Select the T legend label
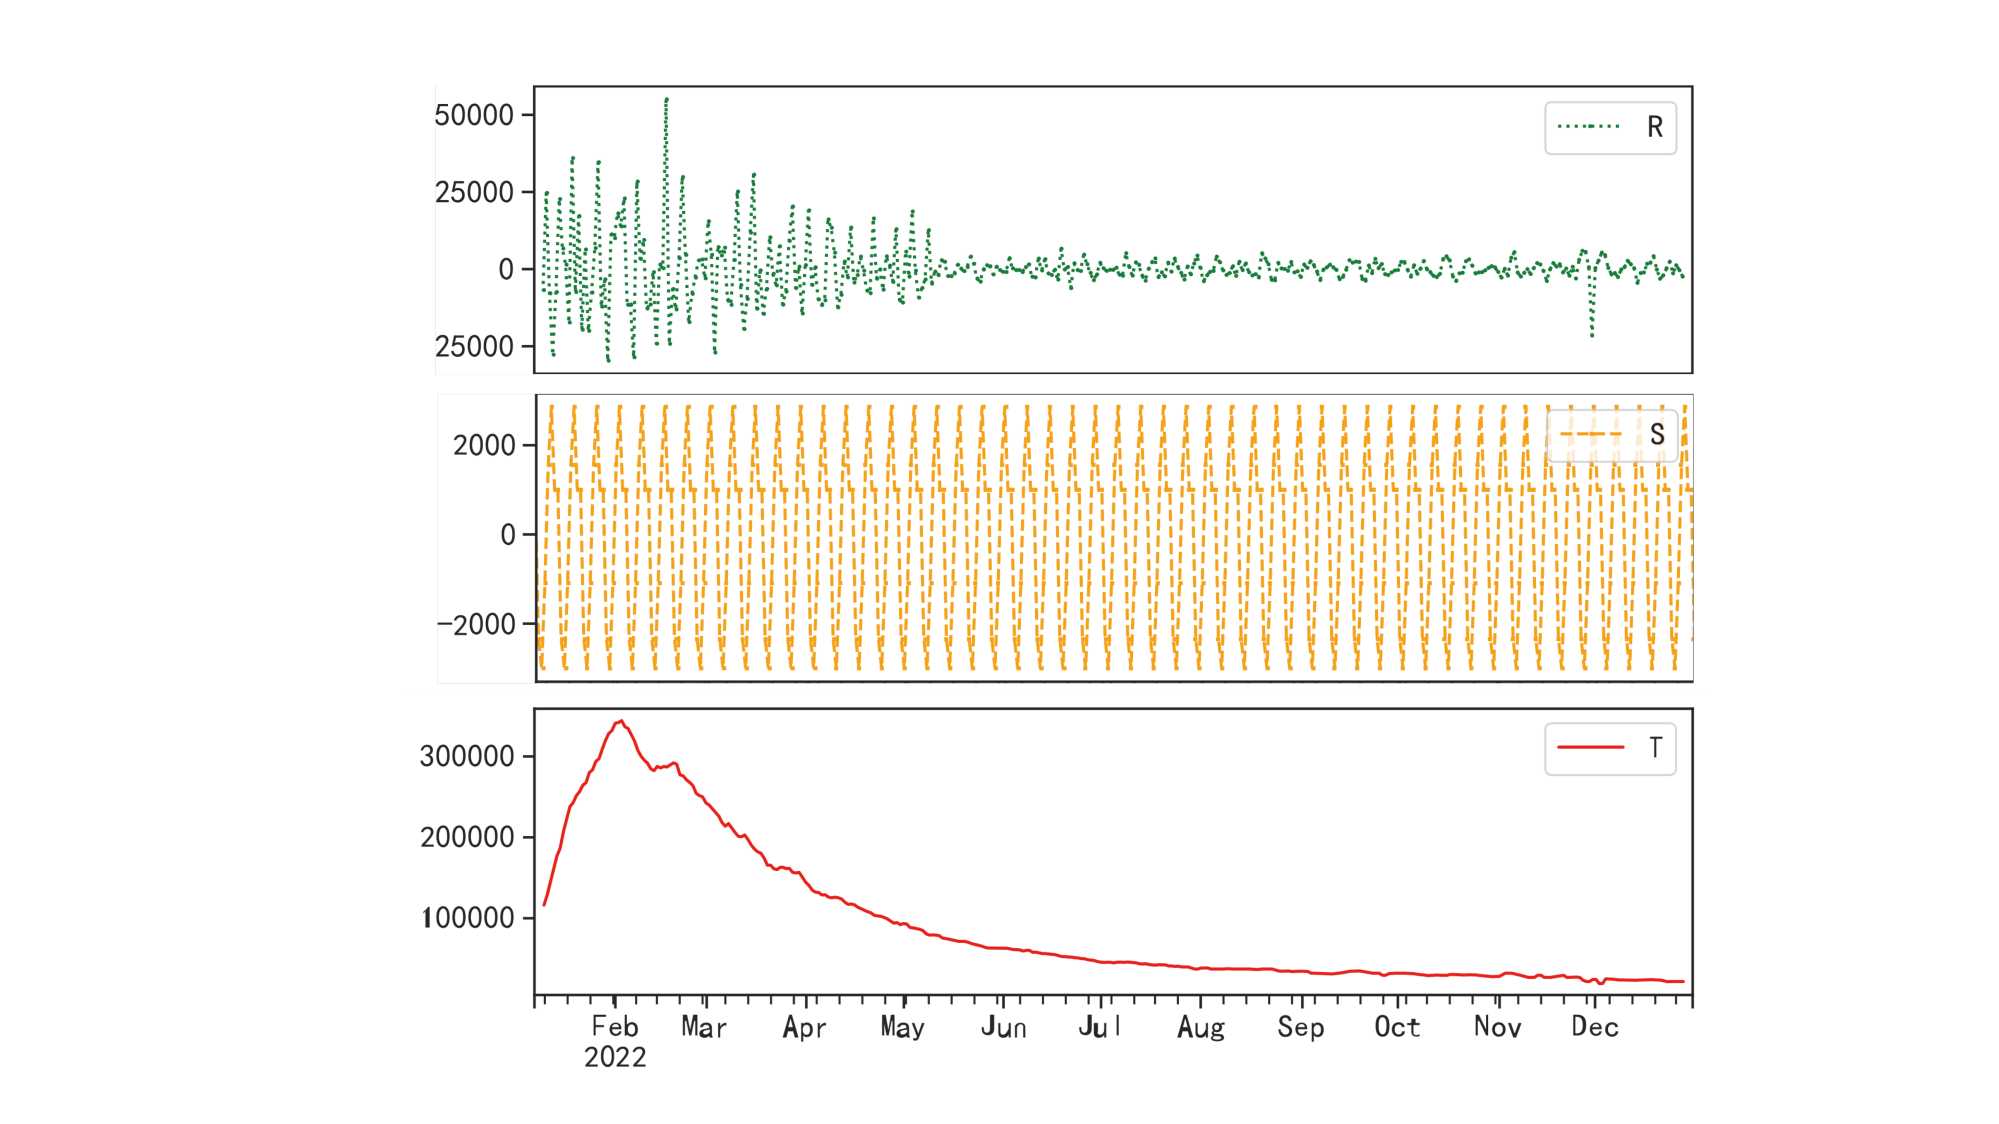 [1655, 747]
